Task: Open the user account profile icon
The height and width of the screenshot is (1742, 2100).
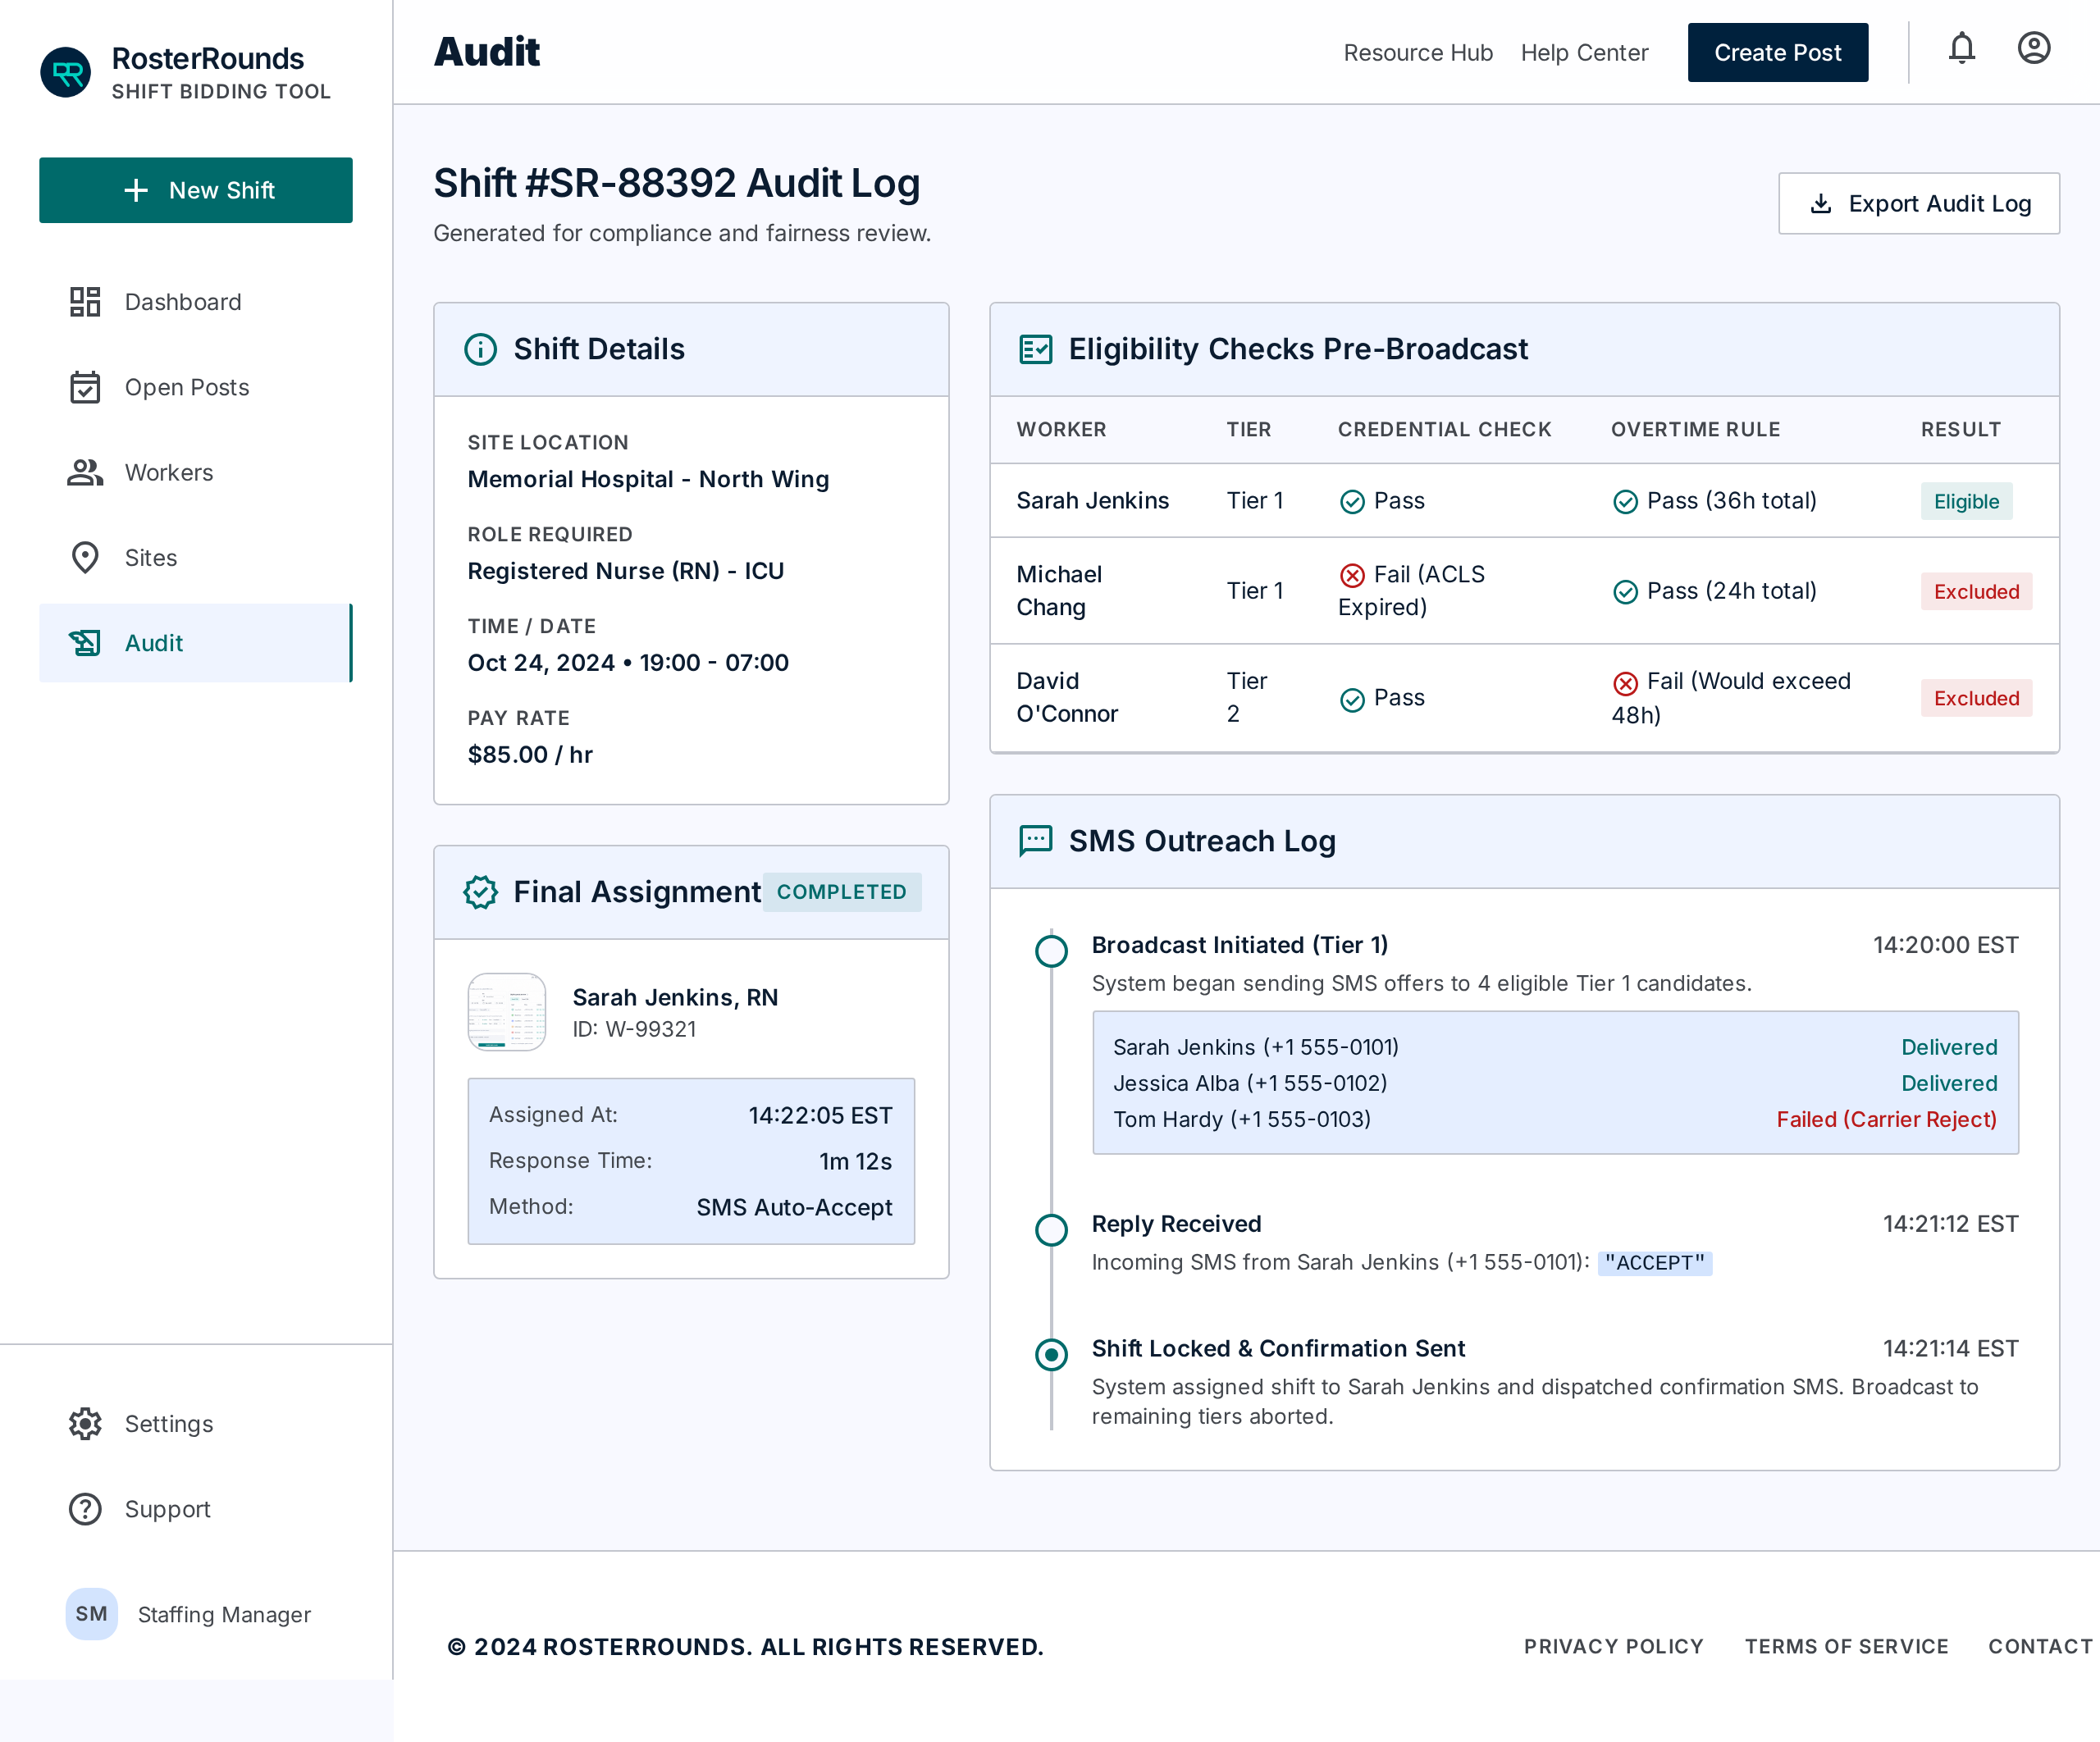Action: tap(2034, 48)
